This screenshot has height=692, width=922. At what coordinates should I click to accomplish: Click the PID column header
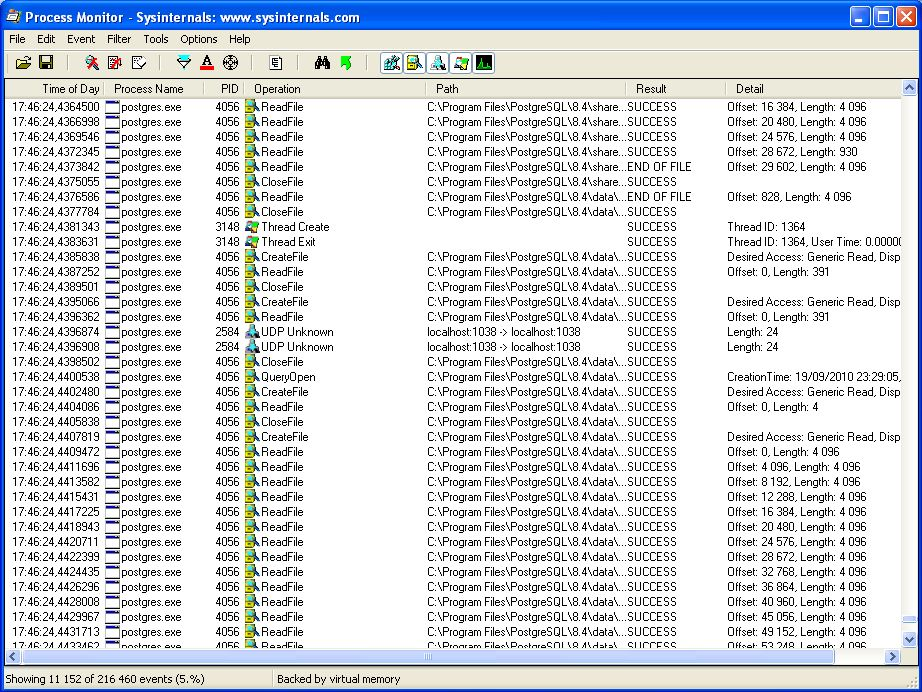pos(224,89)
